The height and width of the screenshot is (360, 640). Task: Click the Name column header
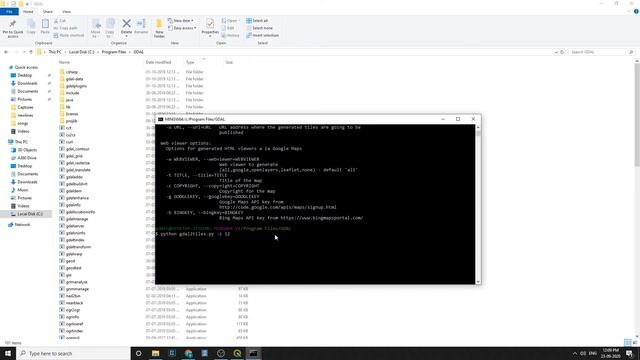pyautogui.click(x=64, y=62)
